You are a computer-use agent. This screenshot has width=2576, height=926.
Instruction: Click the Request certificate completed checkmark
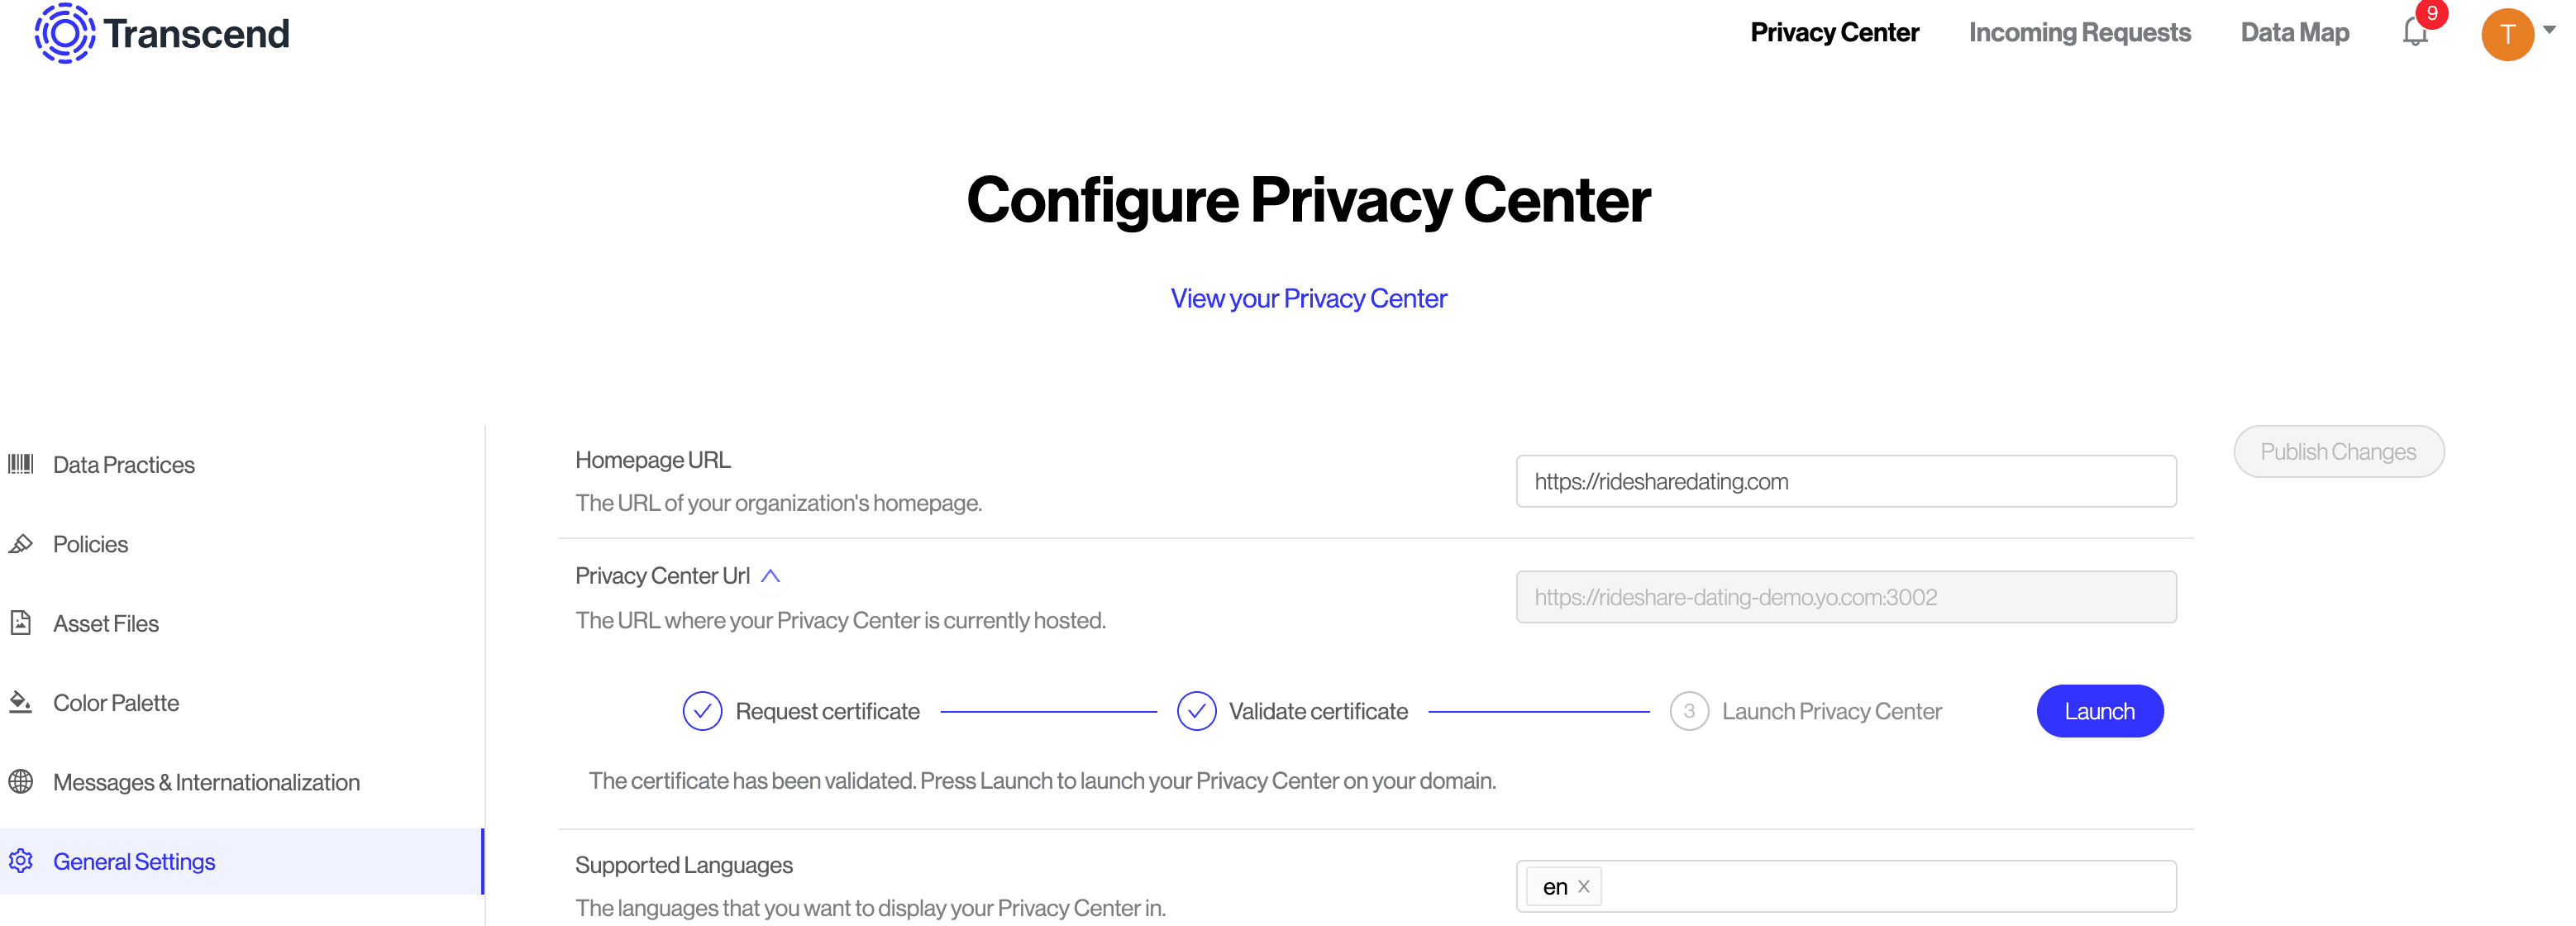[x=703, y=711]
